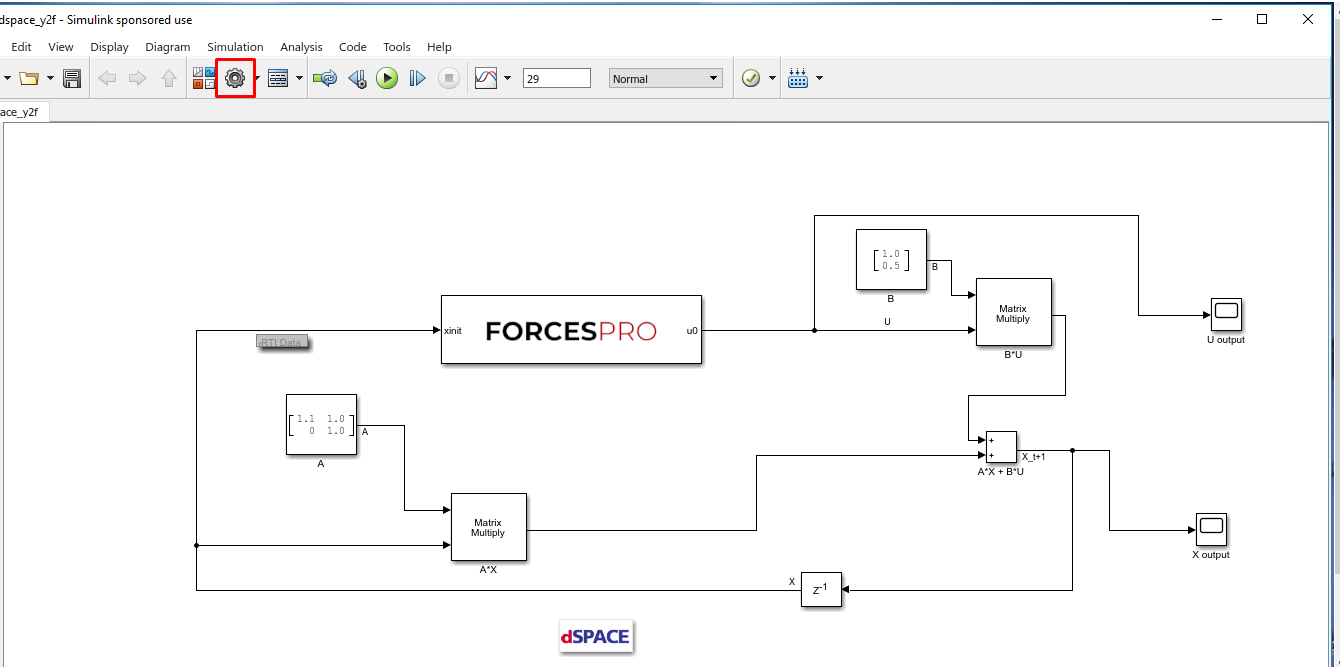Click the Model Advisor checkmark icon
Viewport: 1340px width, 667px height.
point(751,78)
